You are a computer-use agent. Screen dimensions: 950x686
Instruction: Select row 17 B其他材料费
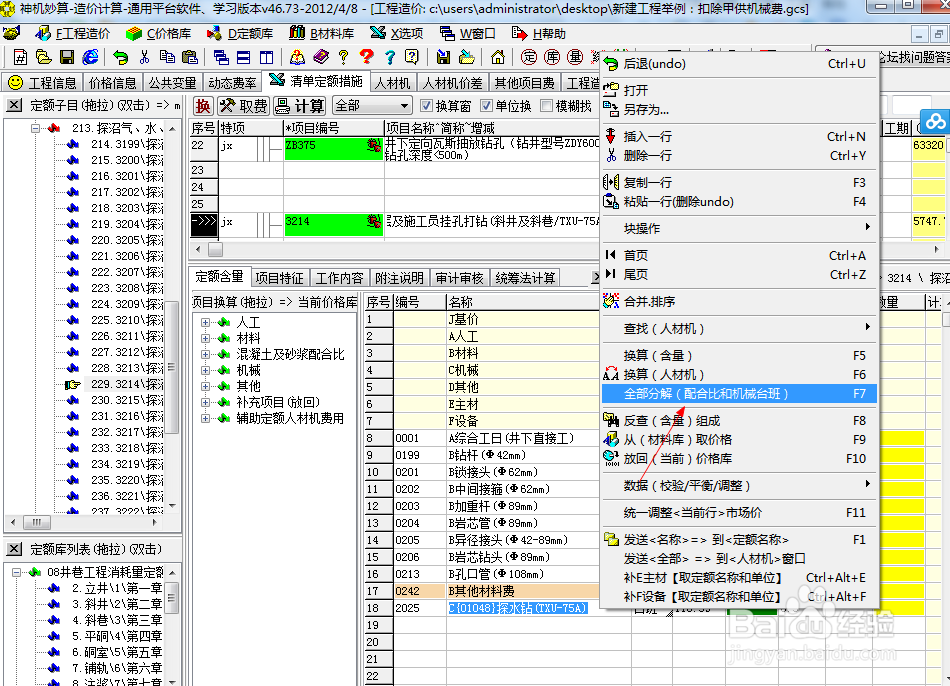[482, 591]
